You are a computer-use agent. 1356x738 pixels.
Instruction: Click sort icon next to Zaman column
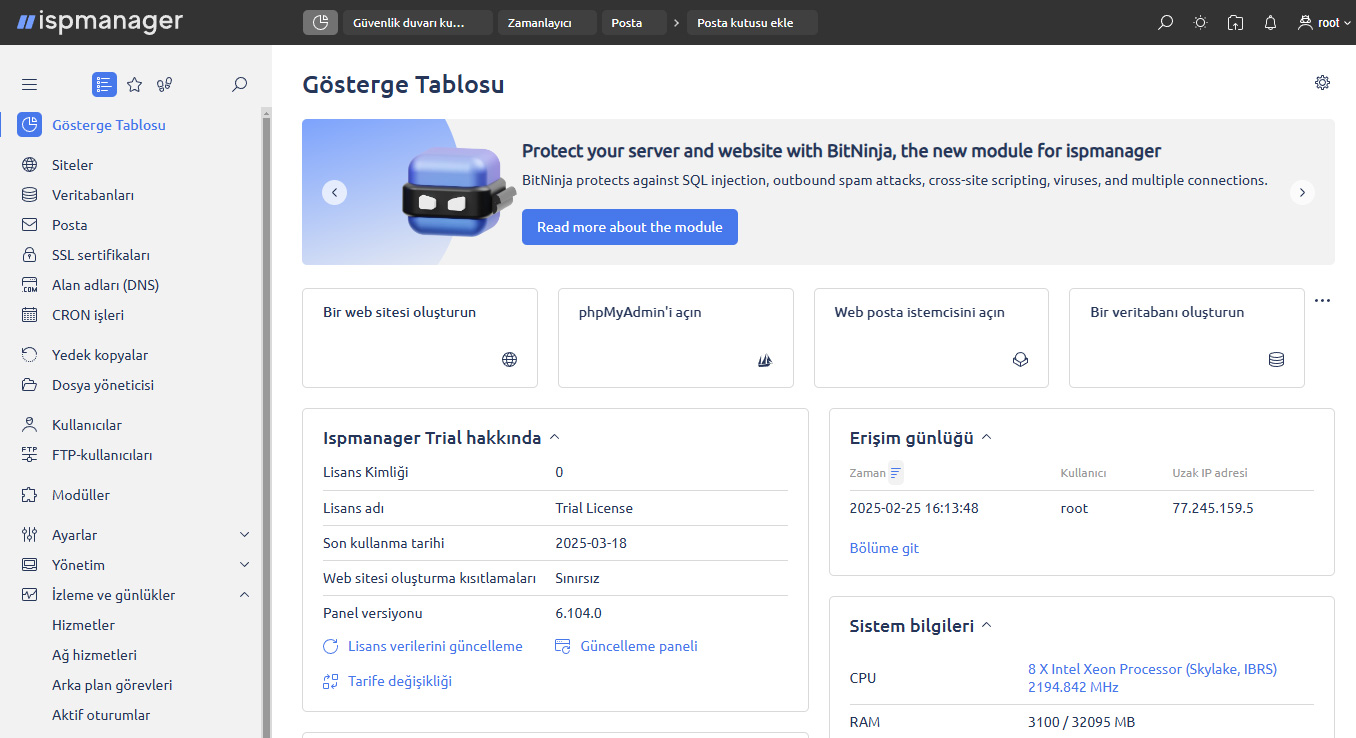point(896,473)
